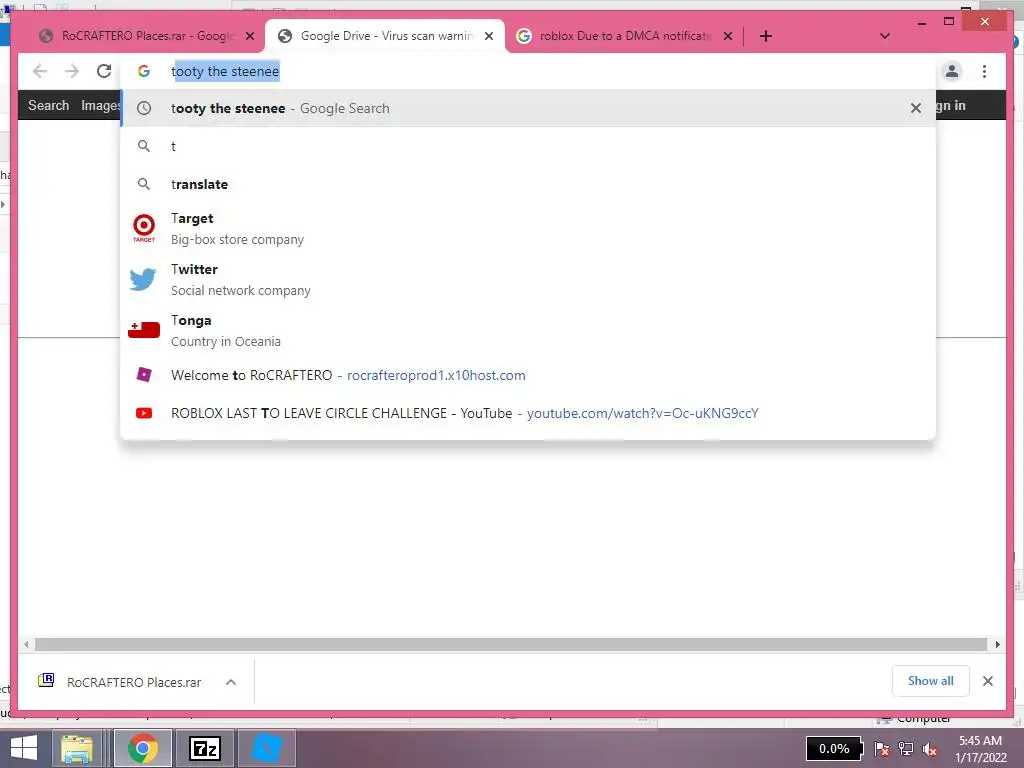Image resolution: width=1024 pixels, height=768 pixels.
Task: Close the roblox DMCA notification tab
Action: point(728,36)
